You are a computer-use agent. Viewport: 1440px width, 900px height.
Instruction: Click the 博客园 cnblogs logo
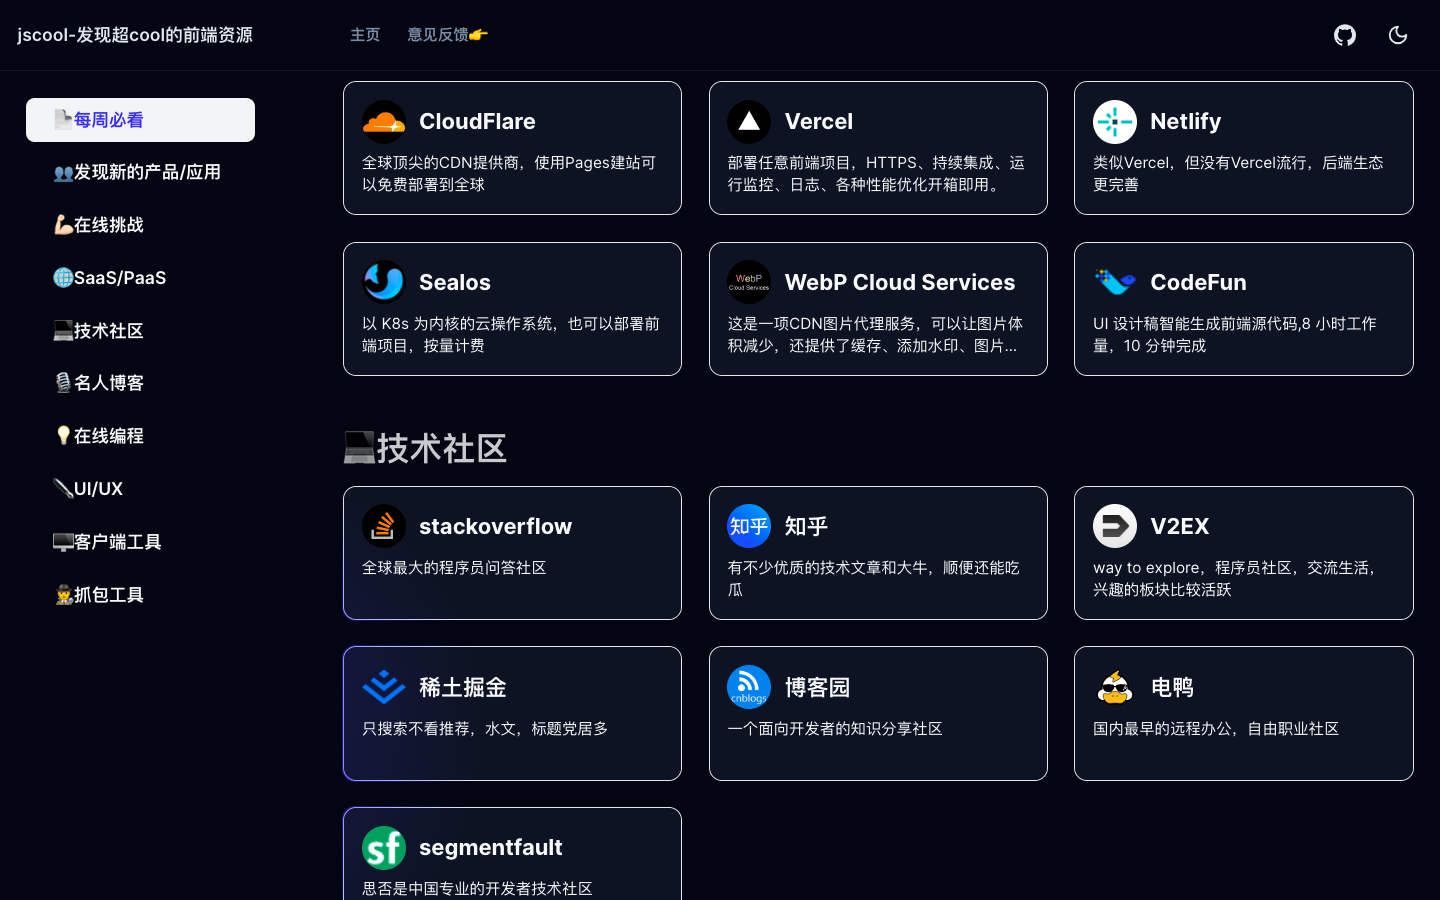point(749,687)
